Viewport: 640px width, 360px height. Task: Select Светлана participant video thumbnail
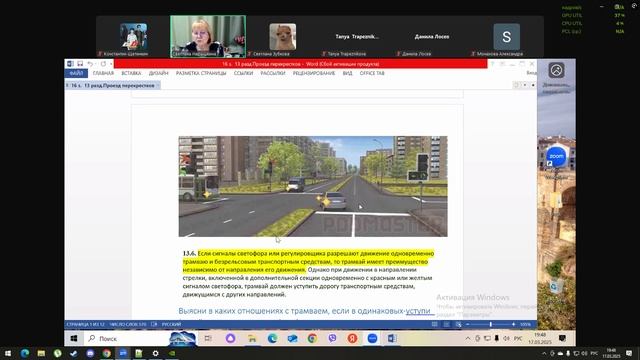tap(208, 36)
